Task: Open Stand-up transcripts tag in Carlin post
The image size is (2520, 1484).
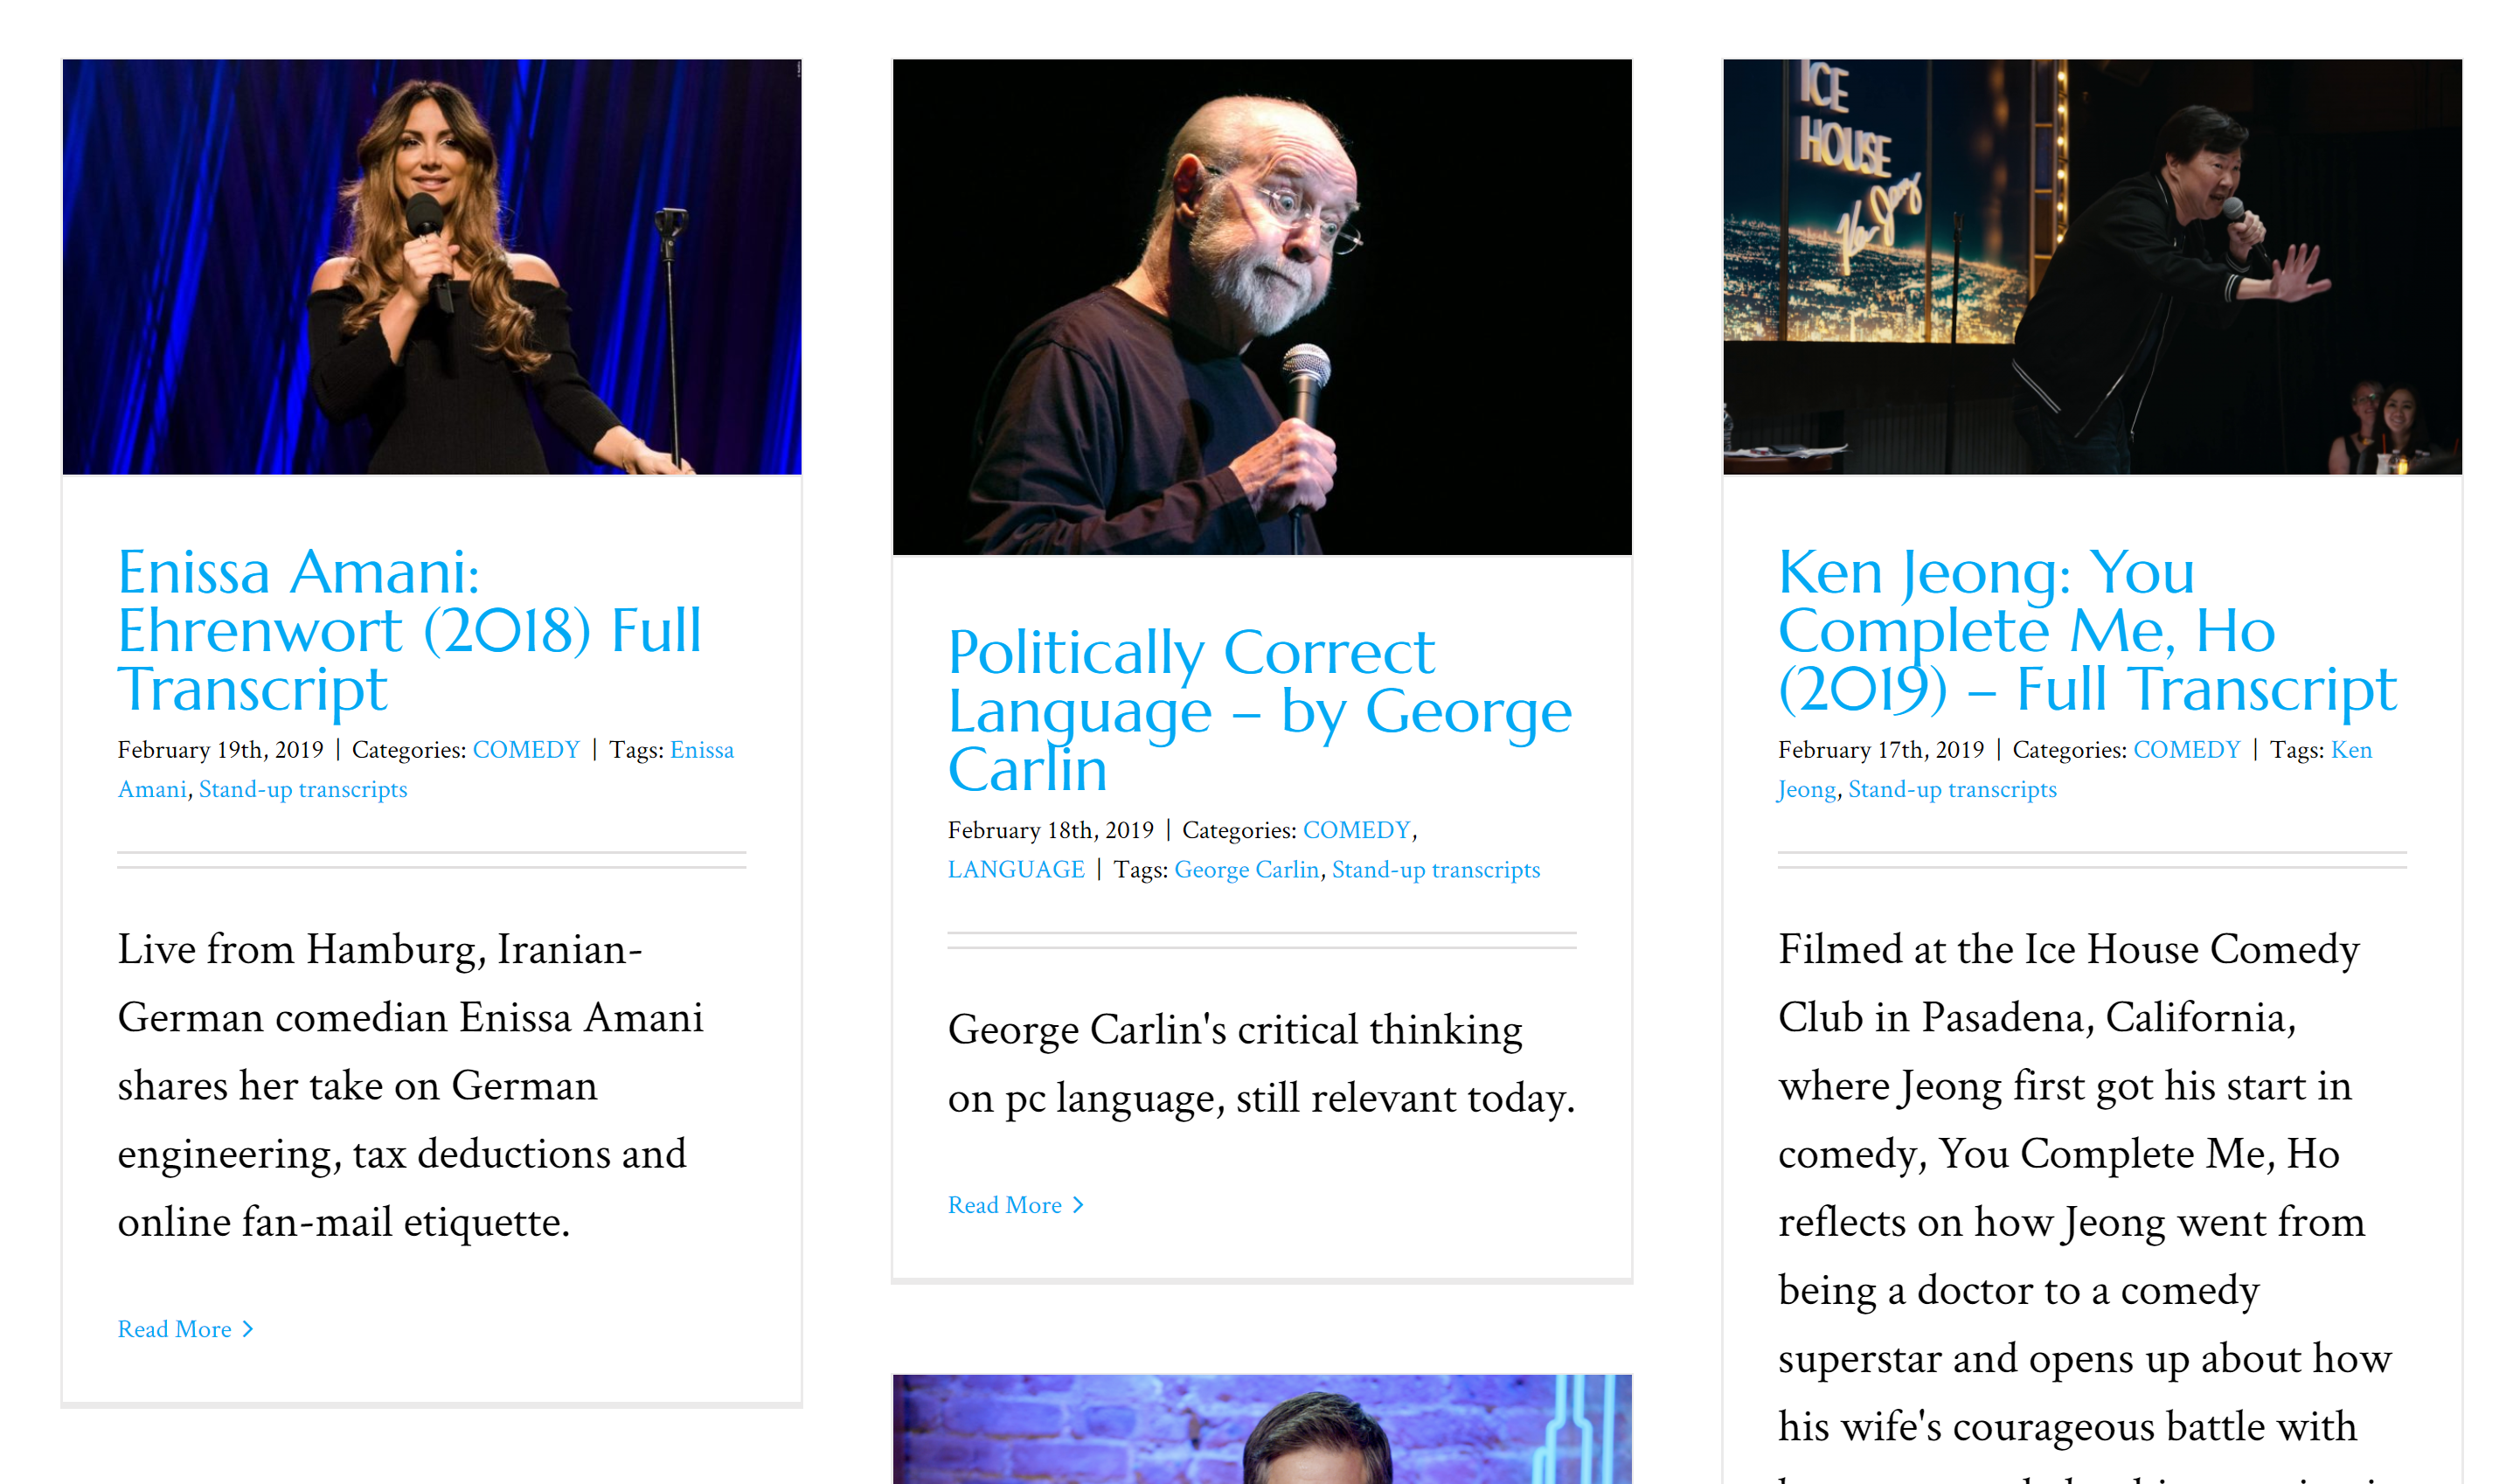Action: [x=1435, y=870]
